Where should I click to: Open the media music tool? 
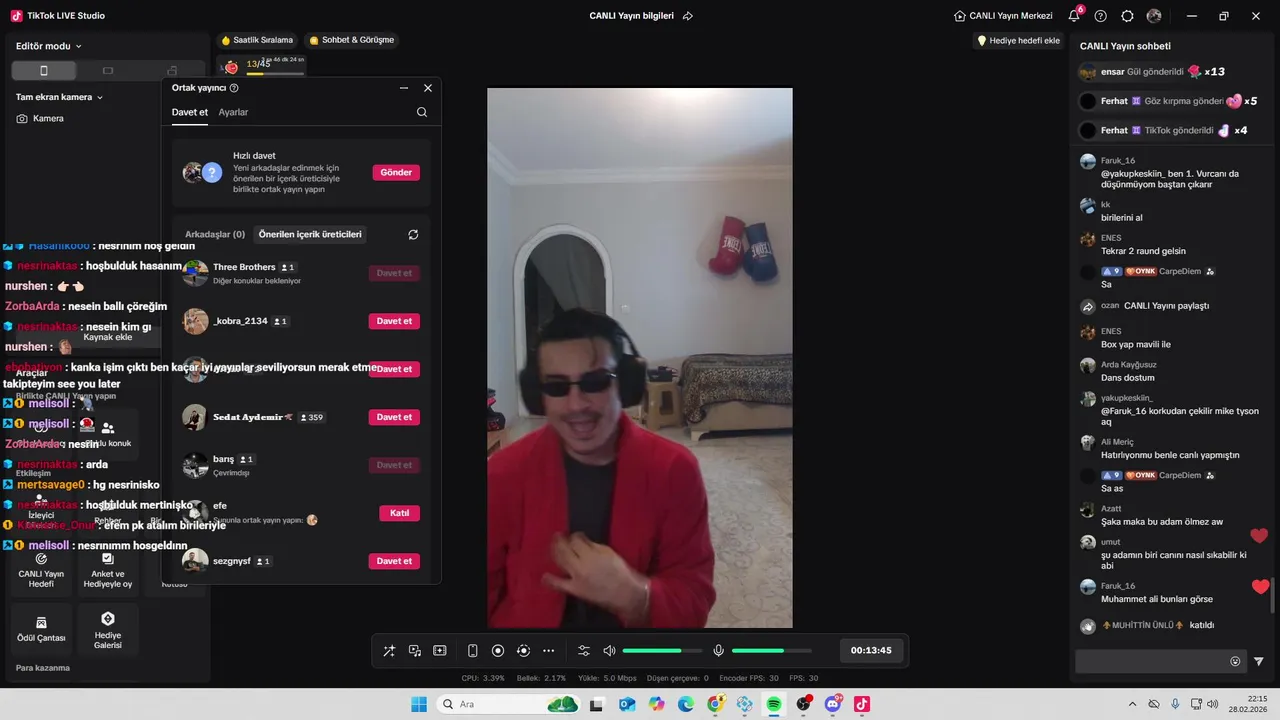click(414, 651)
